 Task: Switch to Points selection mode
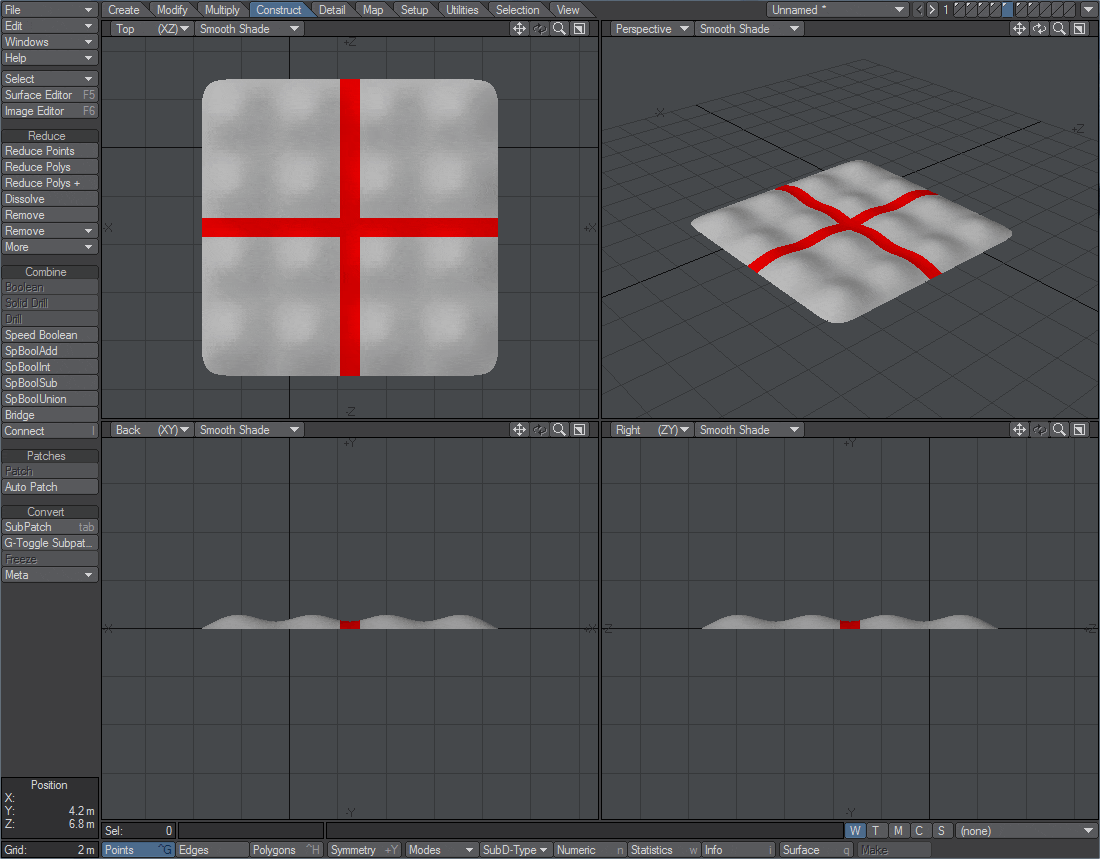[138, 850]
